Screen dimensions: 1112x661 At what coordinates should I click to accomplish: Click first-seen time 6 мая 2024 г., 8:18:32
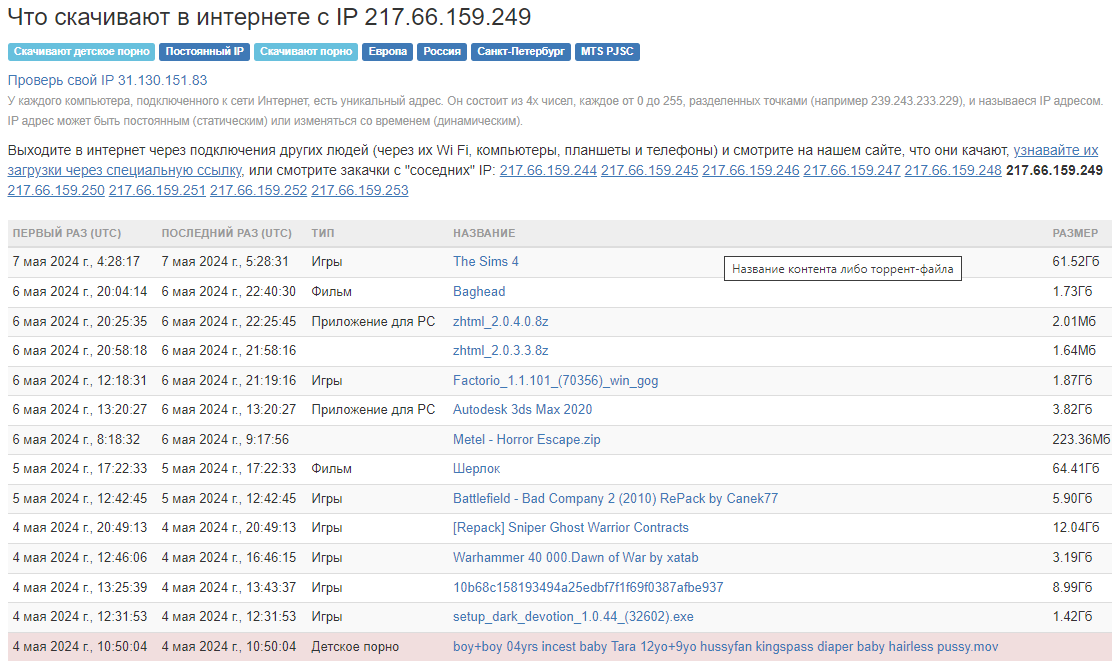(76, 440)
